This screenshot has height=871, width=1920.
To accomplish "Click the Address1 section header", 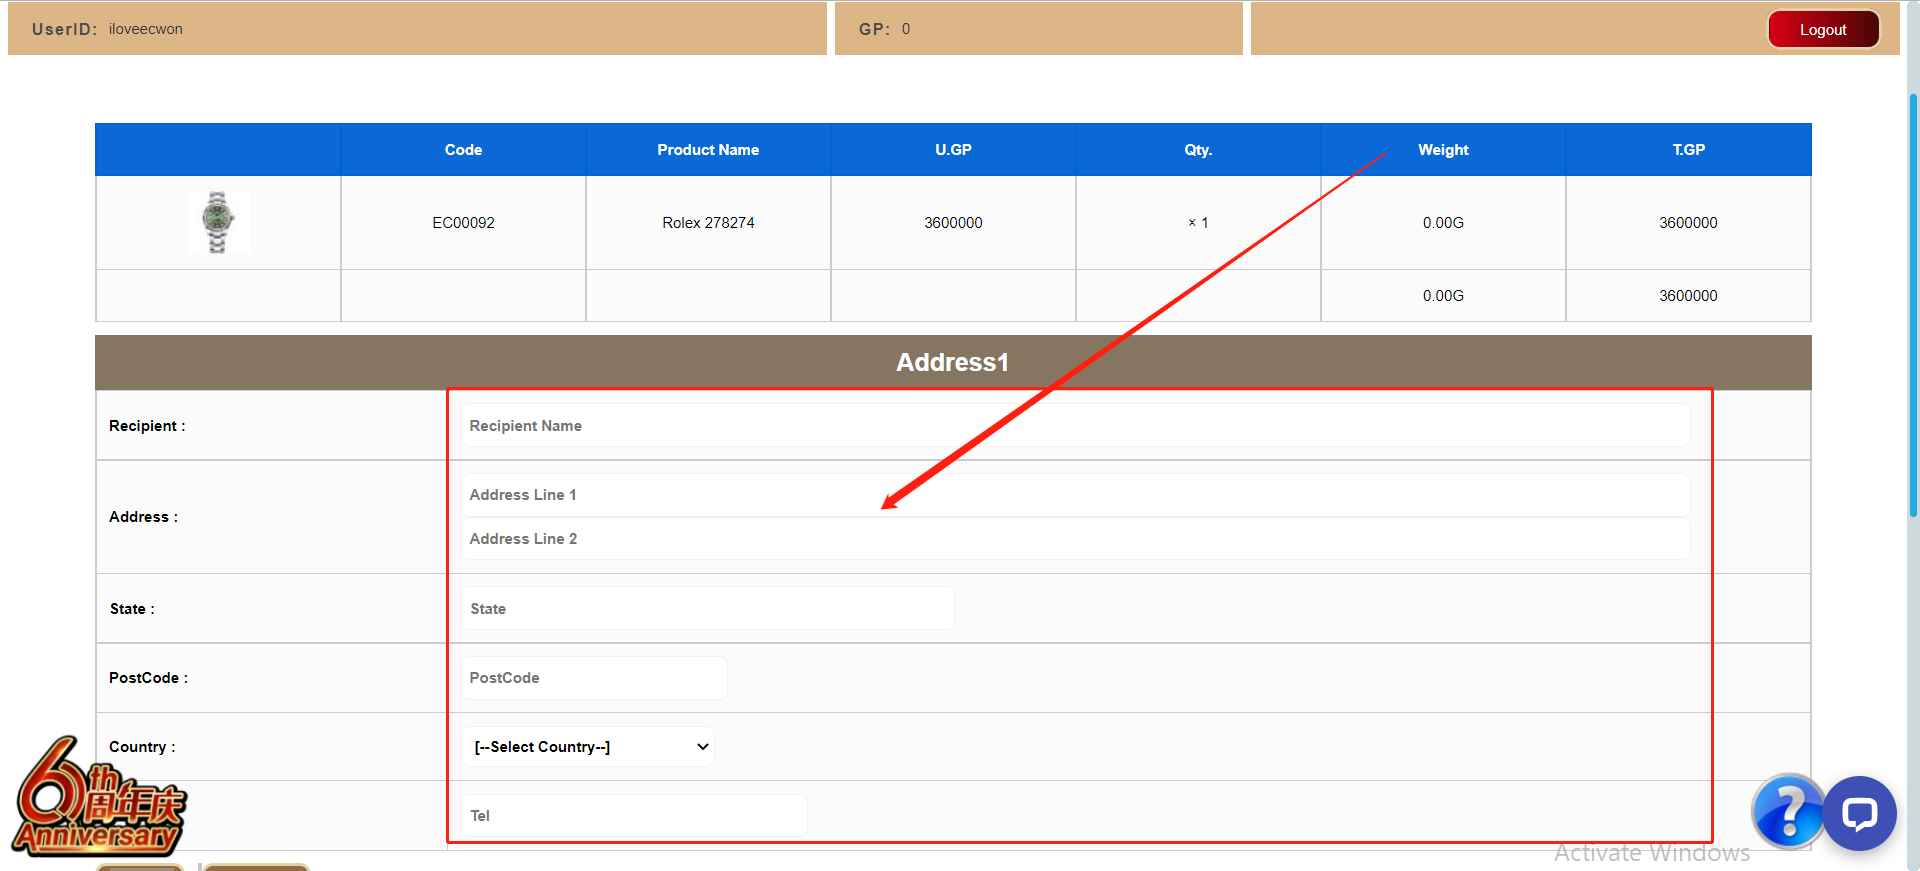I will [x=953, y=362].
